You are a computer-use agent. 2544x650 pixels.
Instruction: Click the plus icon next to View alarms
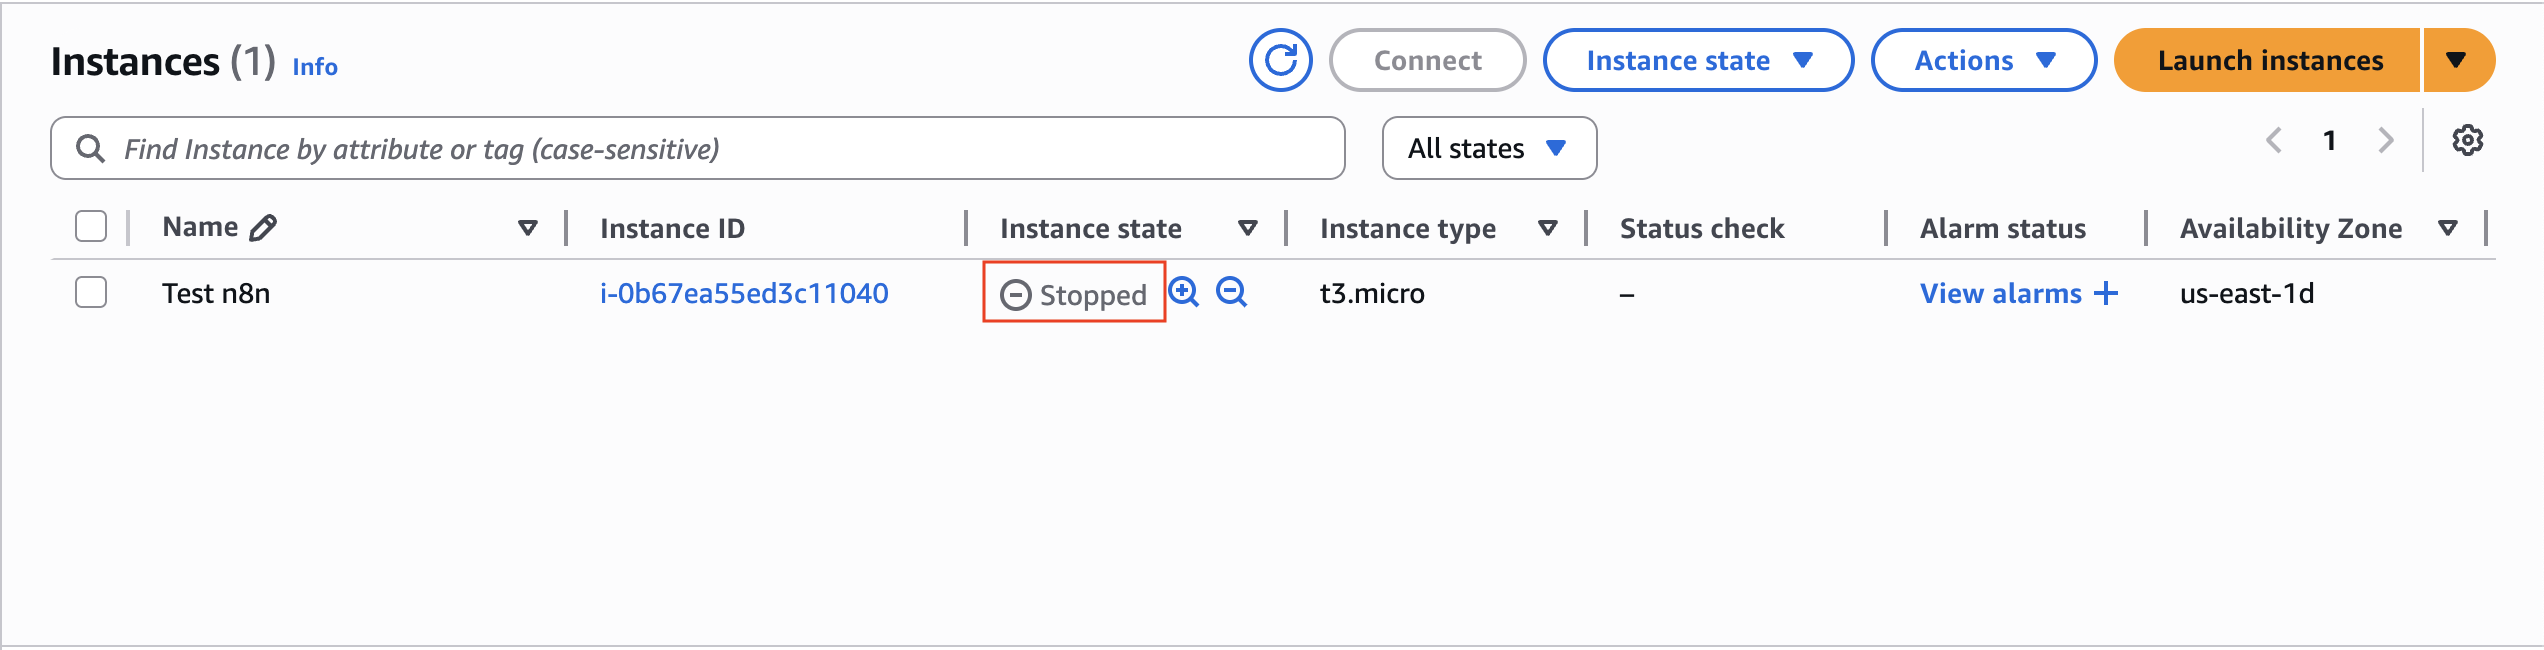[2106, 293]
